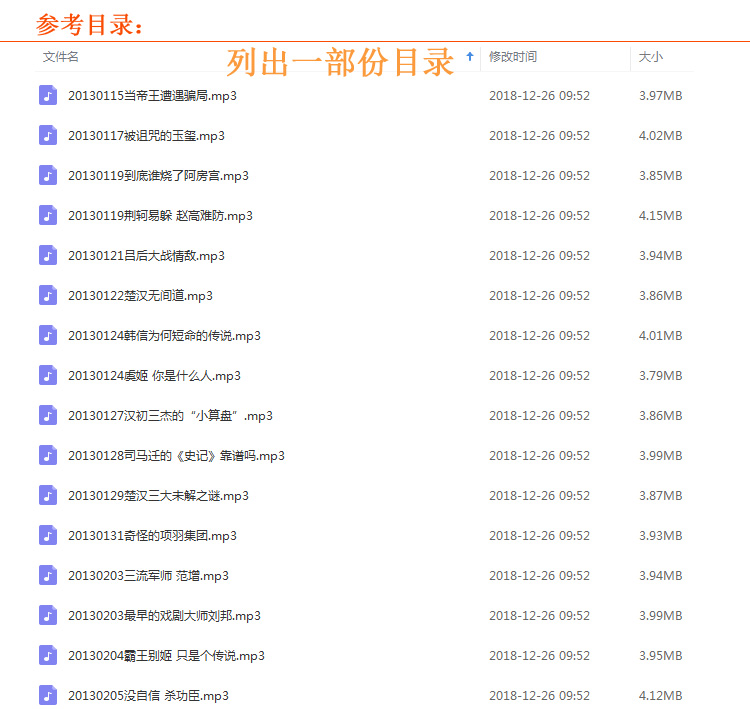Select 20130204霸王别姬 只是个传说.mp3 entry
Screen dimensions: 750x709
click(166, 656)
